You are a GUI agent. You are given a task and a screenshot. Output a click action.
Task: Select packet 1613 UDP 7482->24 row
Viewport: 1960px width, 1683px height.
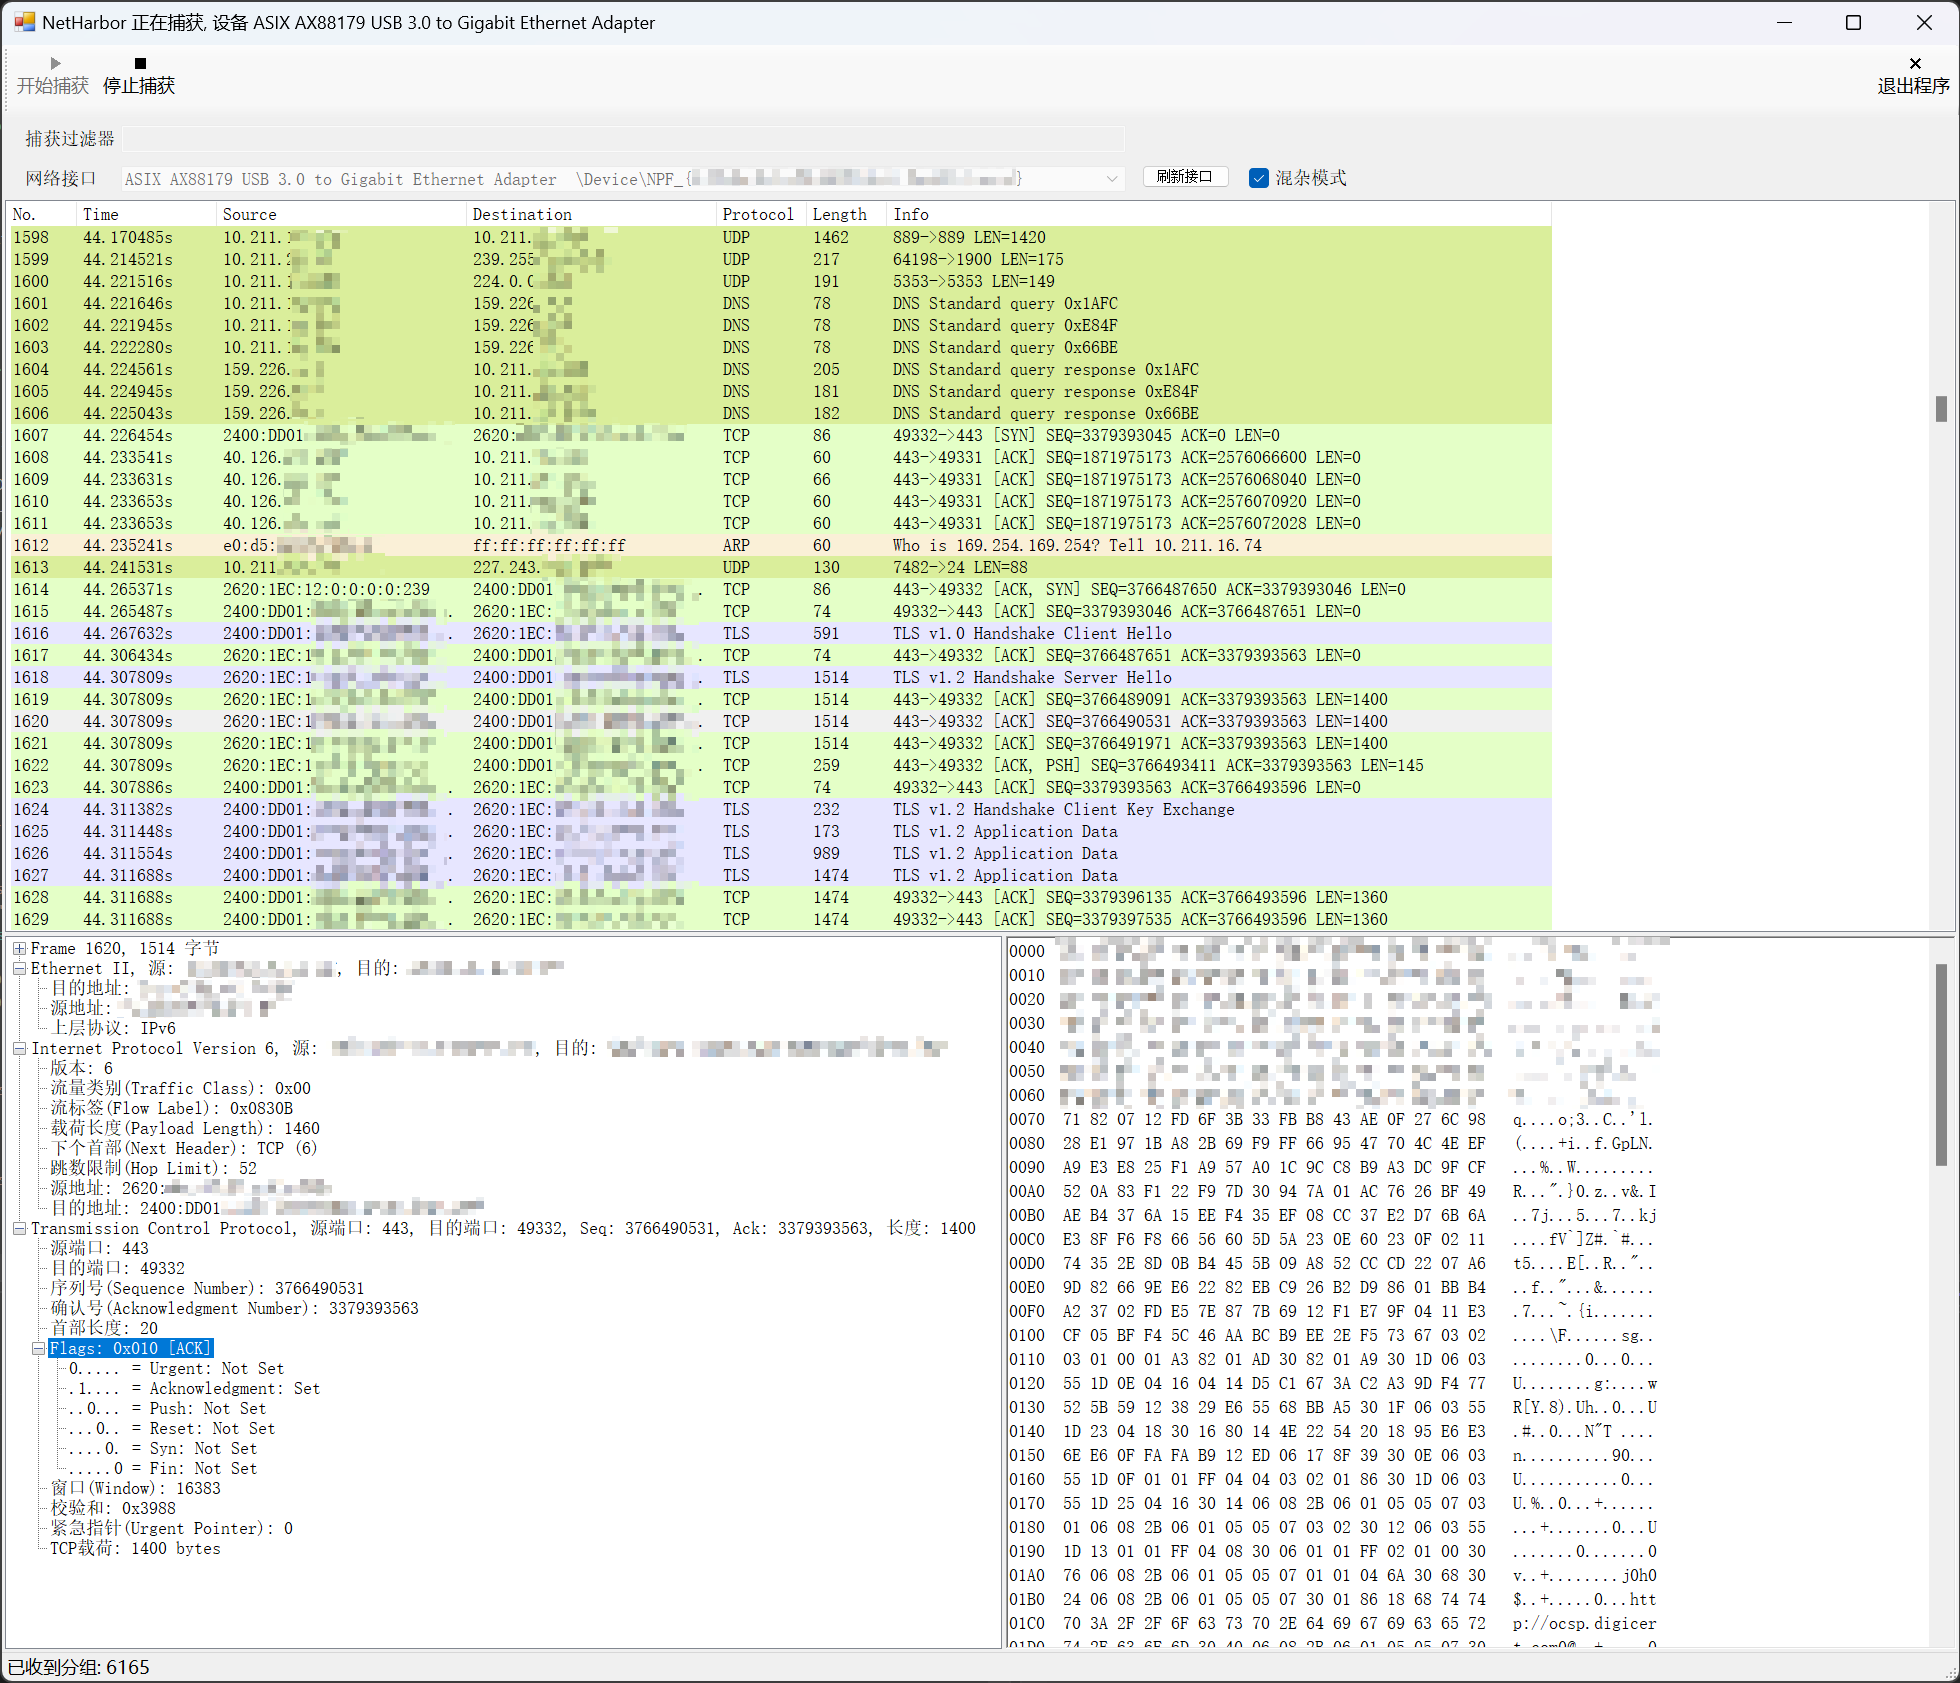tap(780, 567)
